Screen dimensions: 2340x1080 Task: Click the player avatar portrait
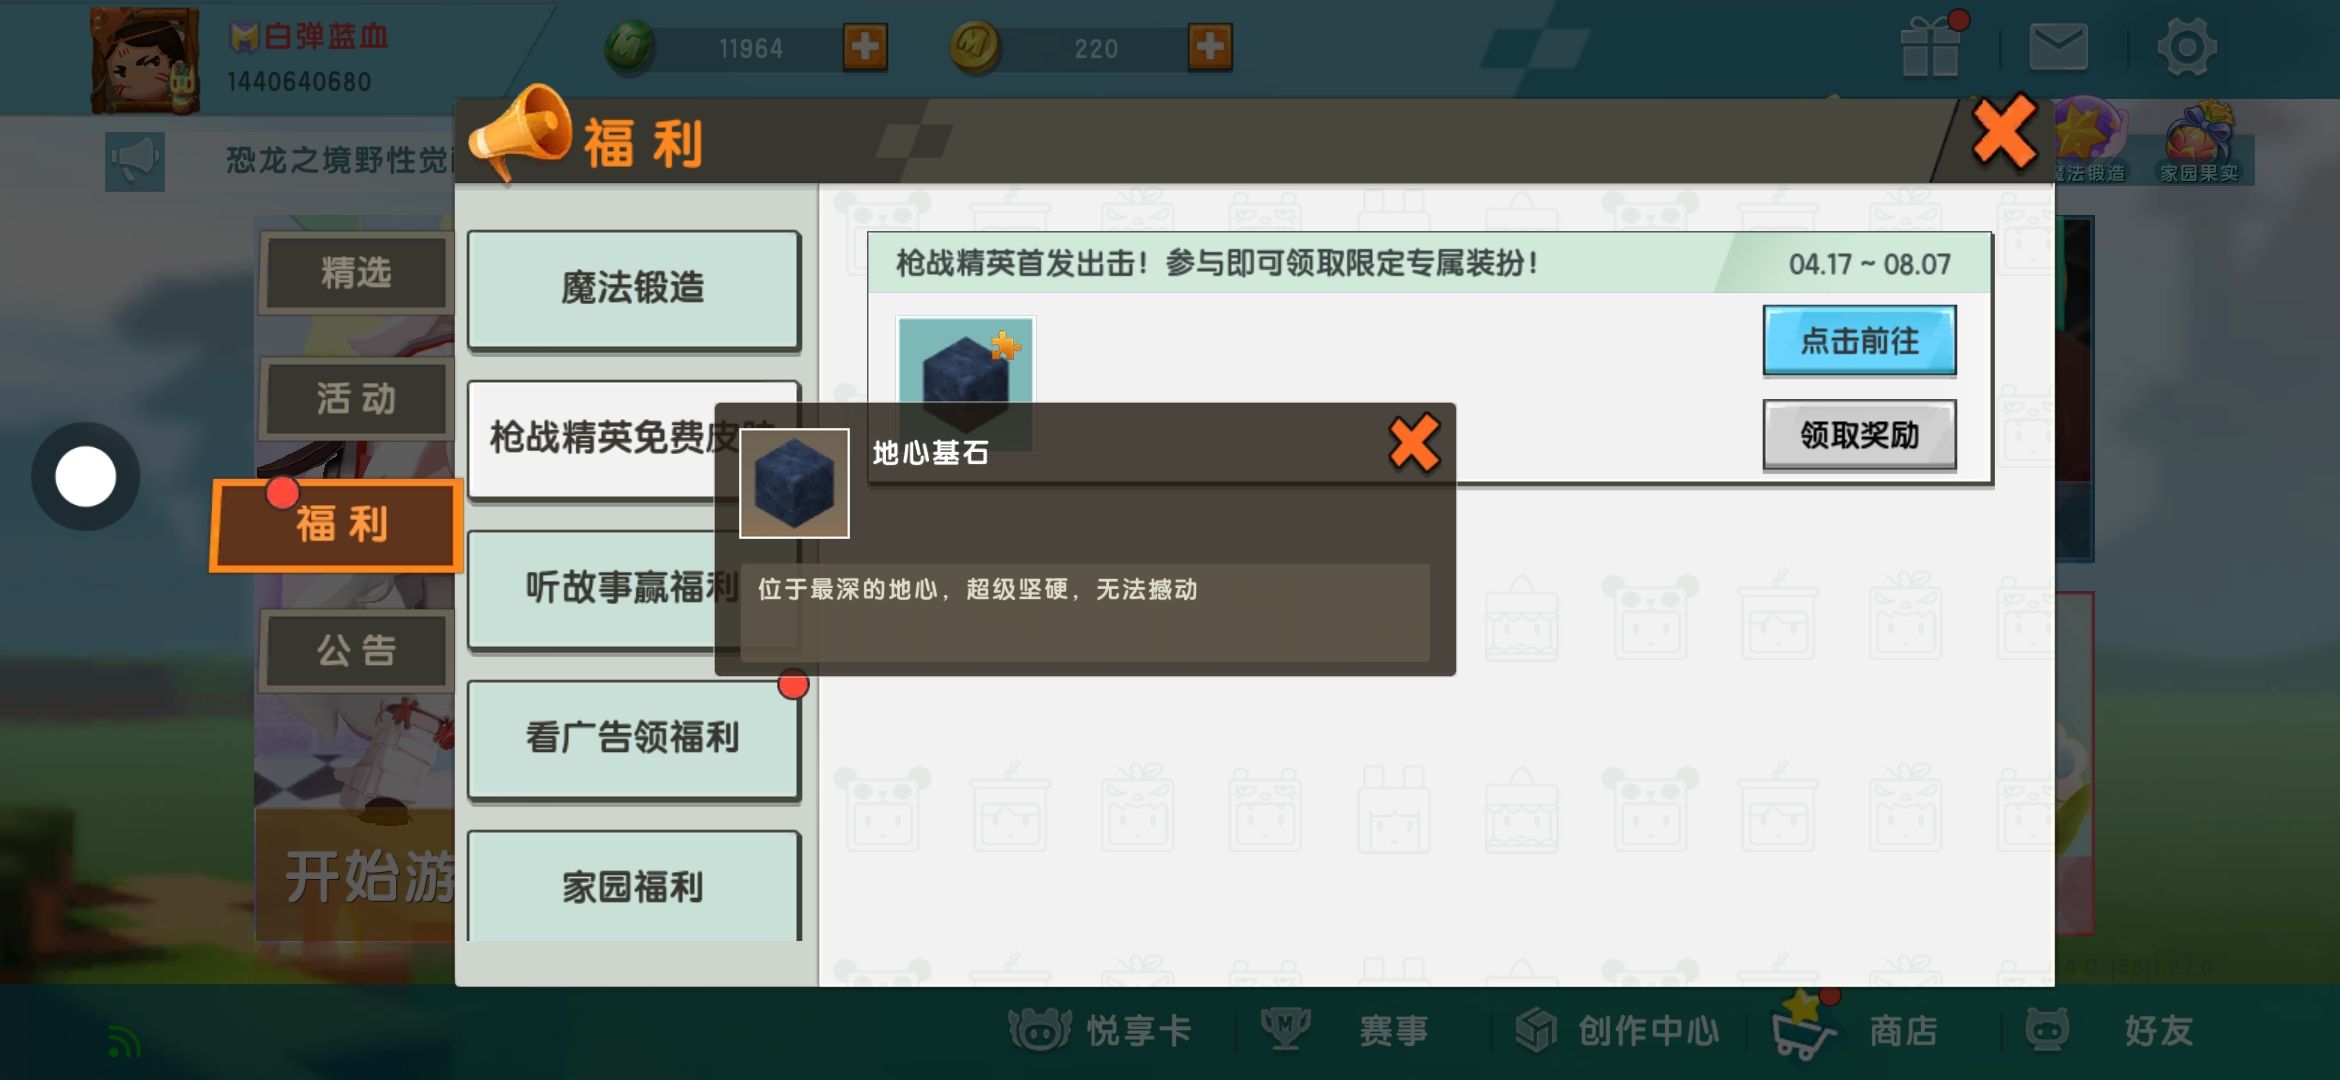[x=145, y=60]
